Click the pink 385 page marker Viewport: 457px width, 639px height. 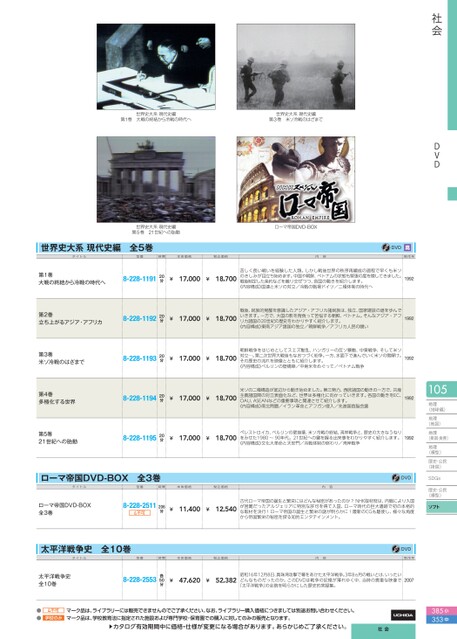(x=442, y=611)
